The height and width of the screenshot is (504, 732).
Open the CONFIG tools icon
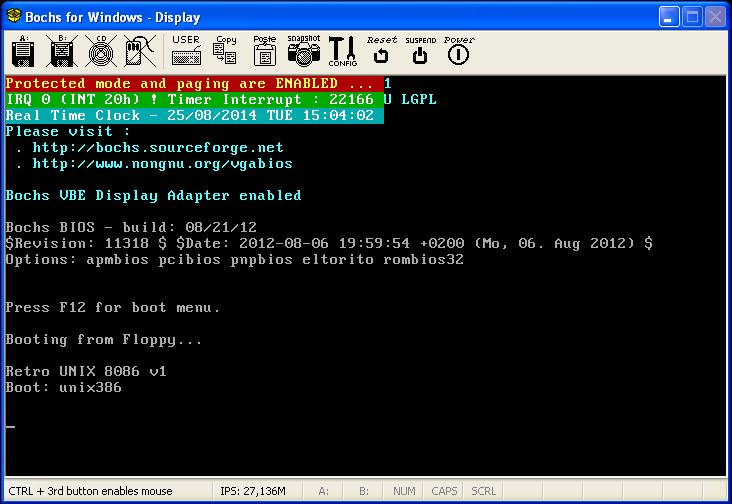click(x=342, y=50)
